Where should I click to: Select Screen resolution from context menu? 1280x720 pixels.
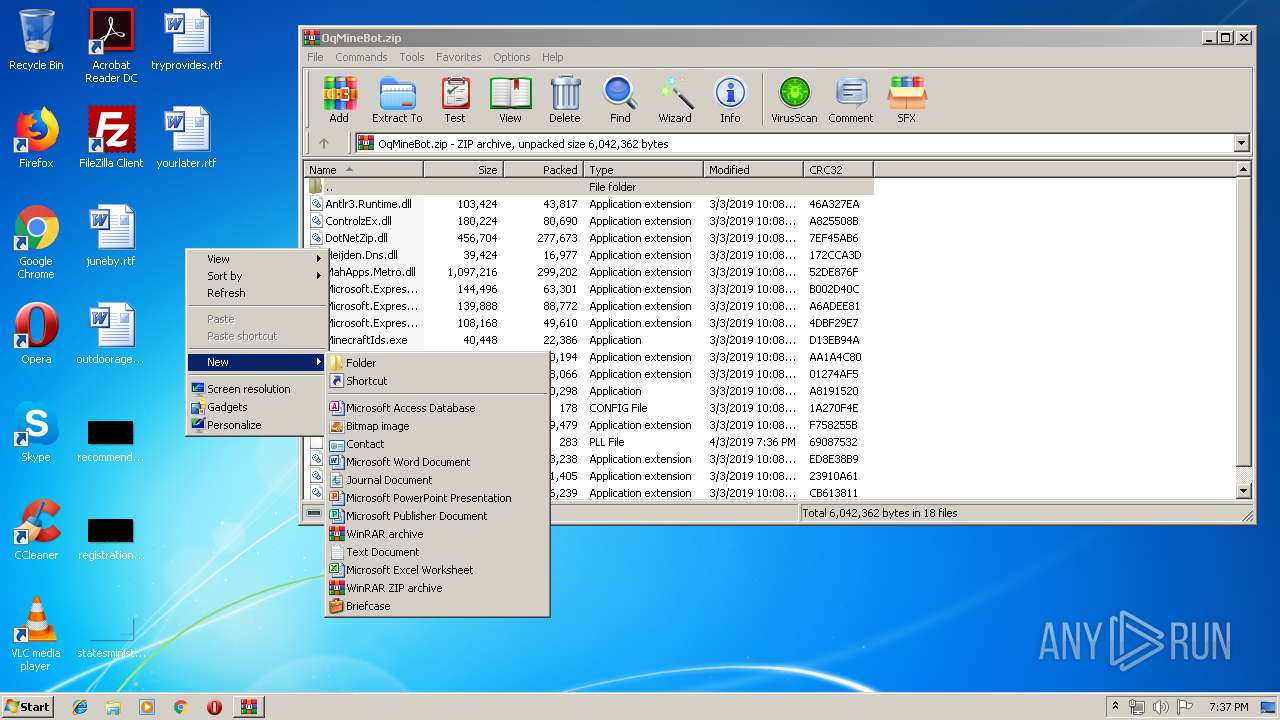tap(258, 389)
